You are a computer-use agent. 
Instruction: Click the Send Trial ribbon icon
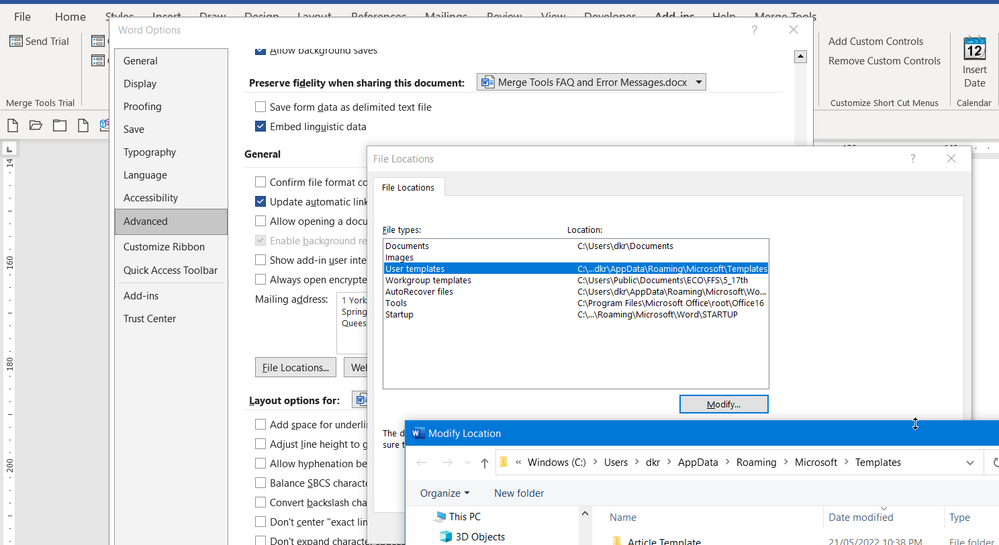point(16,41)
